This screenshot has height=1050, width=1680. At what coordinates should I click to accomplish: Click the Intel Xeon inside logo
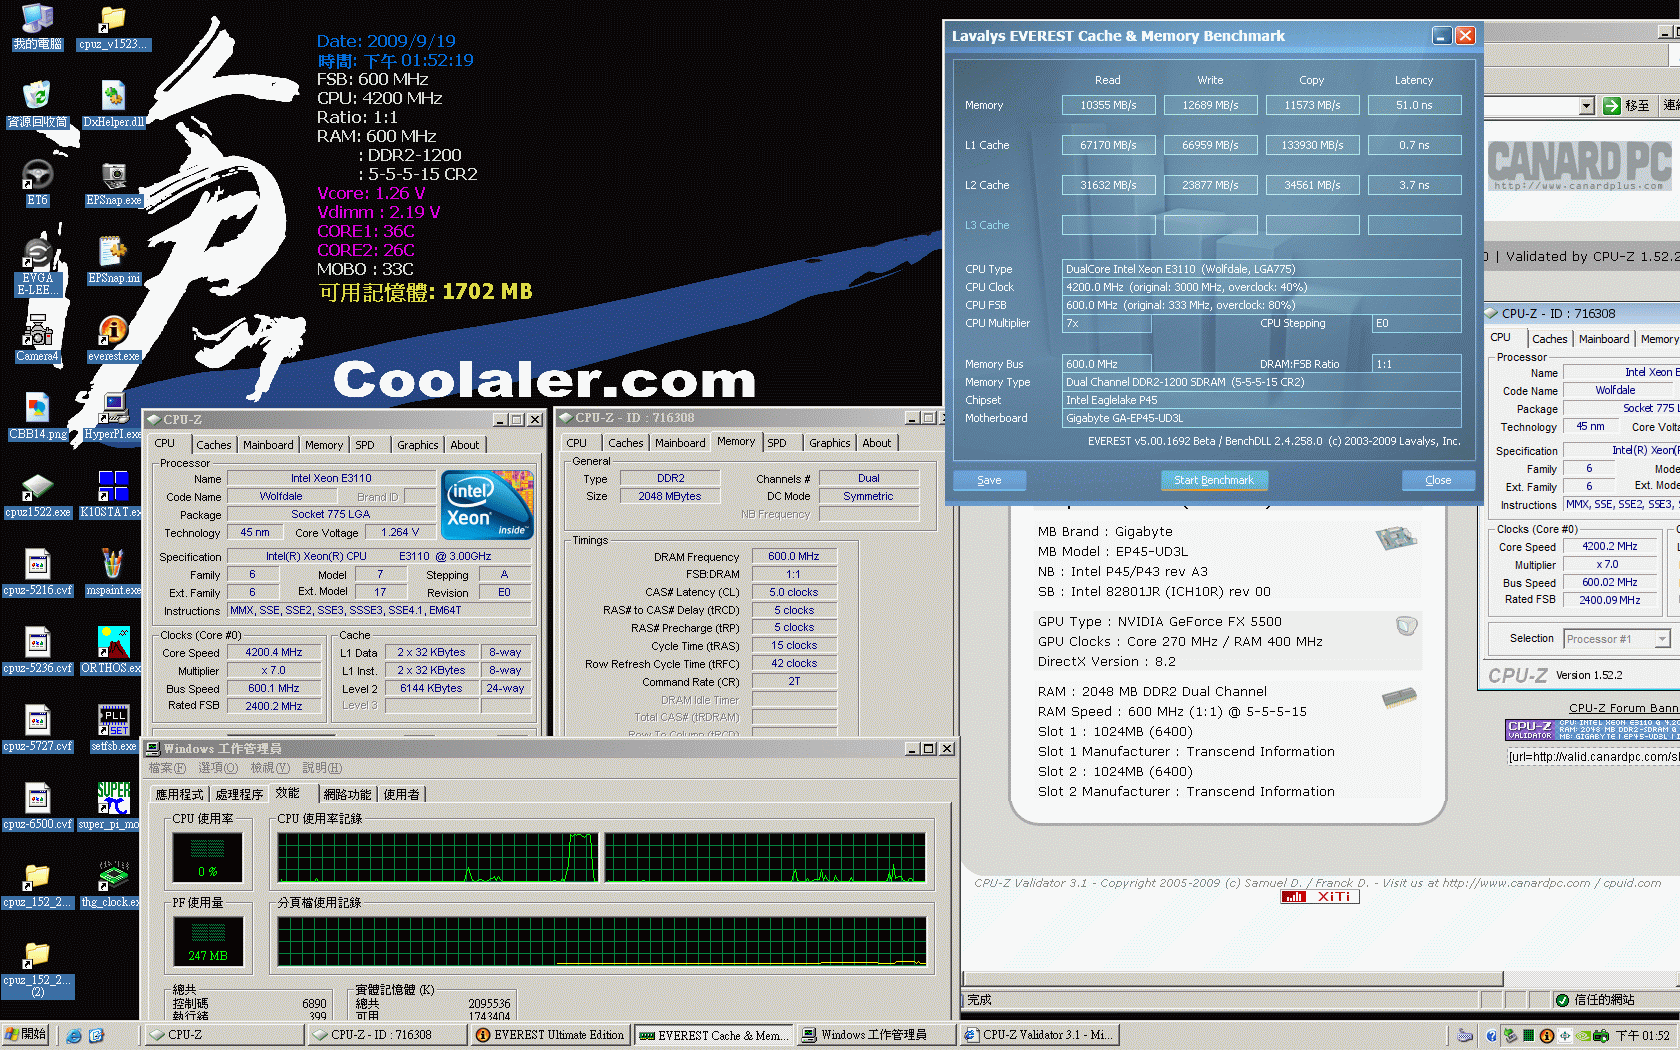point(488,505)
